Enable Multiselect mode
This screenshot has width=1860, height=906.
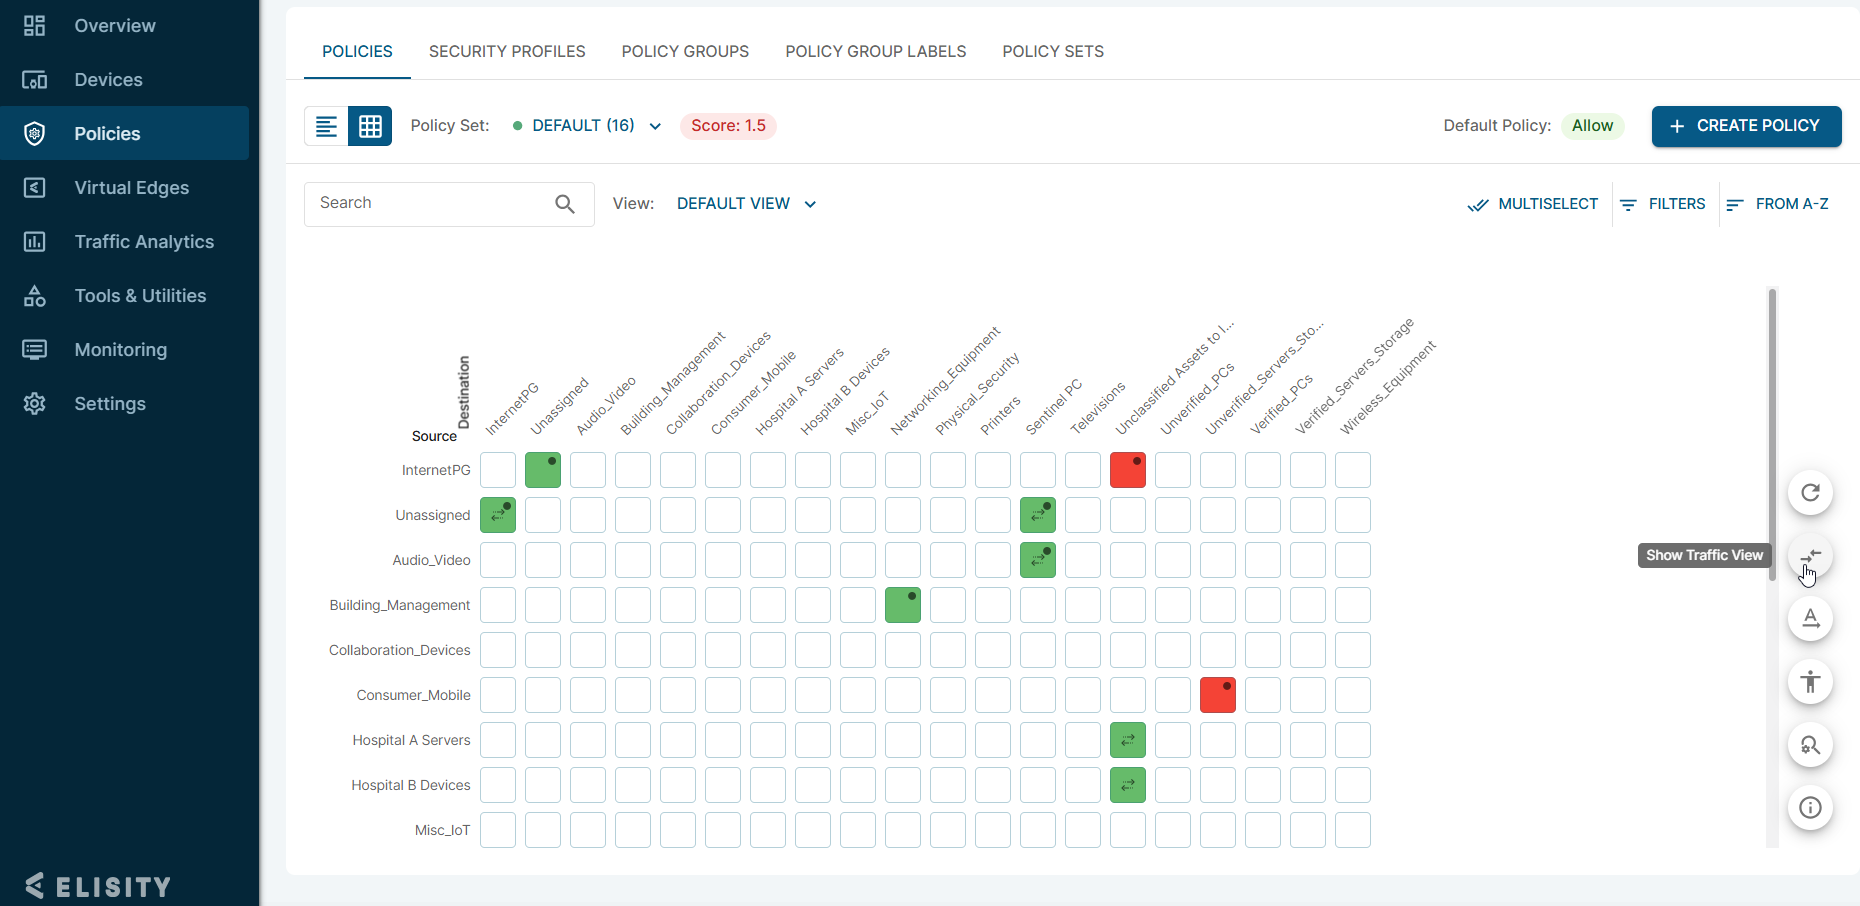tap(1532, 204)
